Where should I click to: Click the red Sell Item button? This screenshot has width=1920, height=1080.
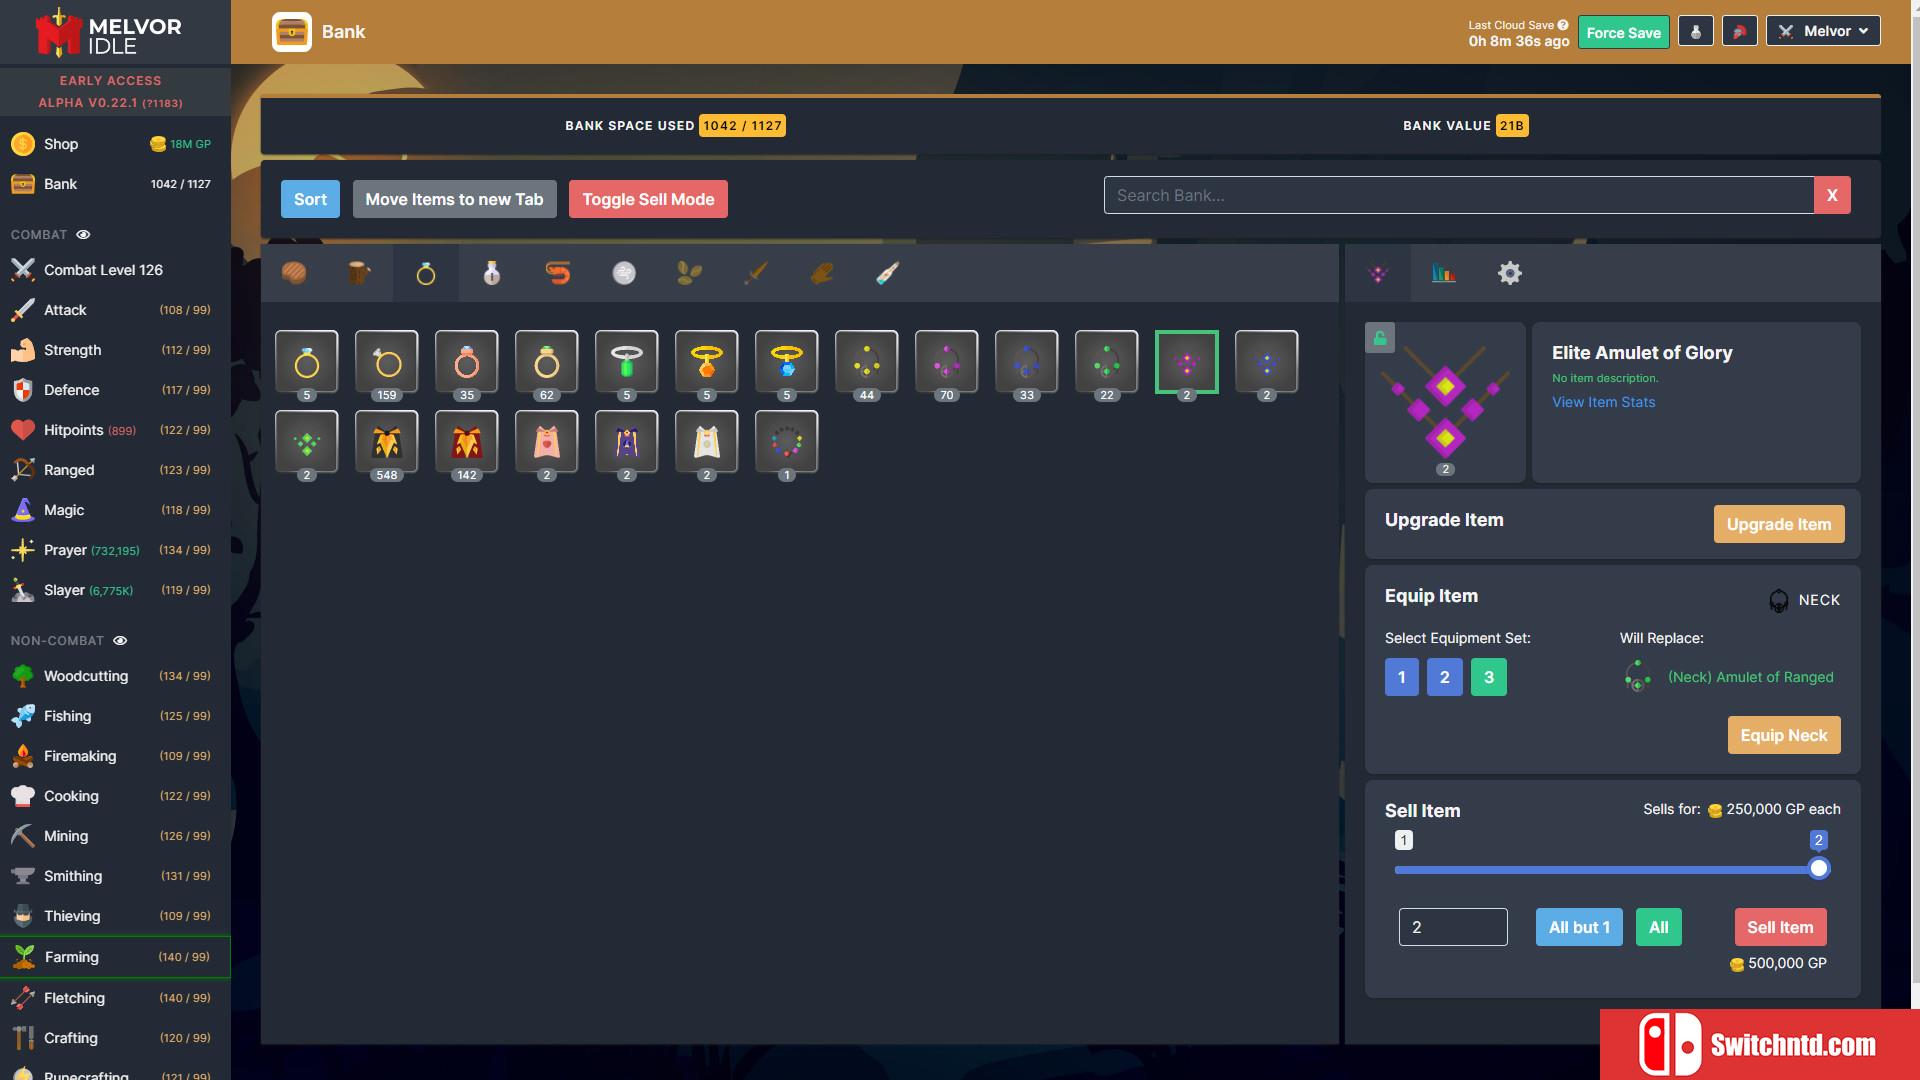point(1780,927)
